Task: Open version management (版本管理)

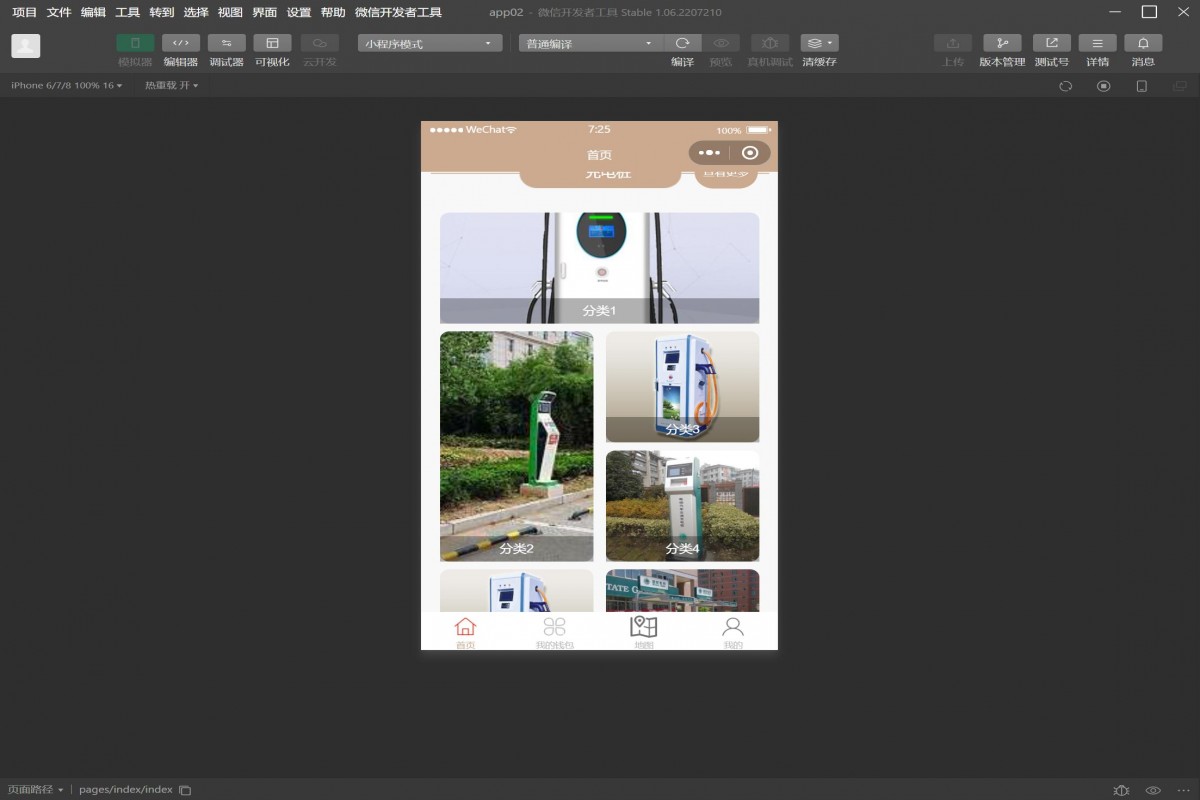Action: point(1002,44)
